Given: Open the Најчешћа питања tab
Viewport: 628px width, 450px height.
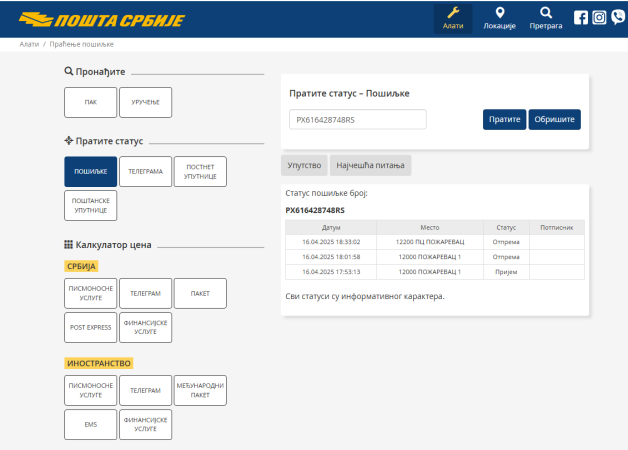Looking at the screenshot, I should 370,165.
